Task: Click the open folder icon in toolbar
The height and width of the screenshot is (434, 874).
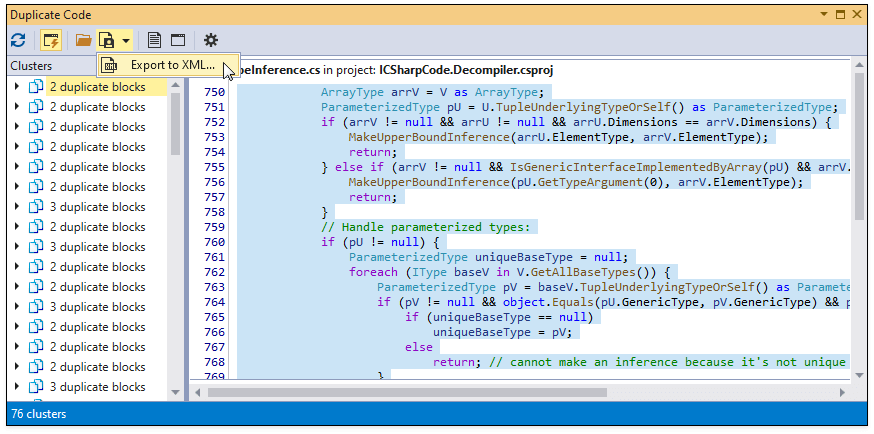Action: 84,41
